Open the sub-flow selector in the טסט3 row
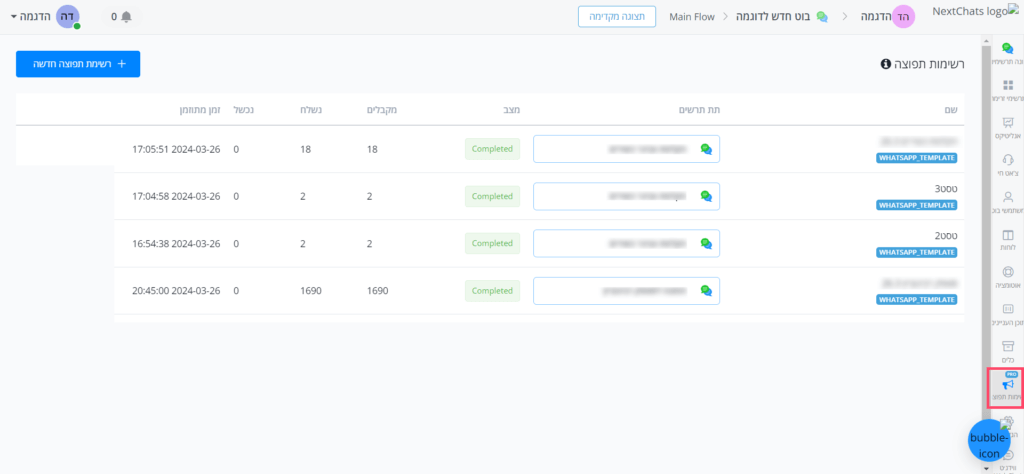This screenshot has height=474, width=1024. coord(626,196)
